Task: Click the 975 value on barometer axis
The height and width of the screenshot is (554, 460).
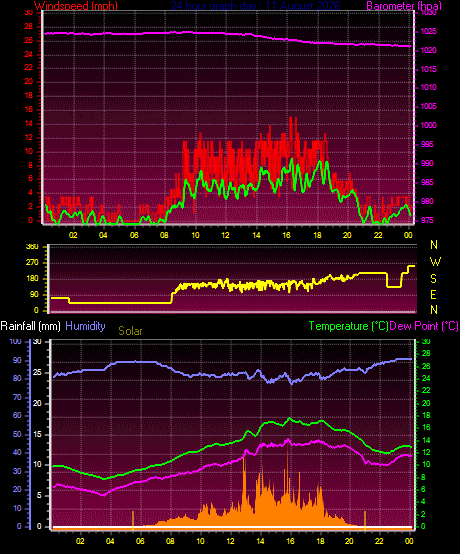Action: coord(427,220)
